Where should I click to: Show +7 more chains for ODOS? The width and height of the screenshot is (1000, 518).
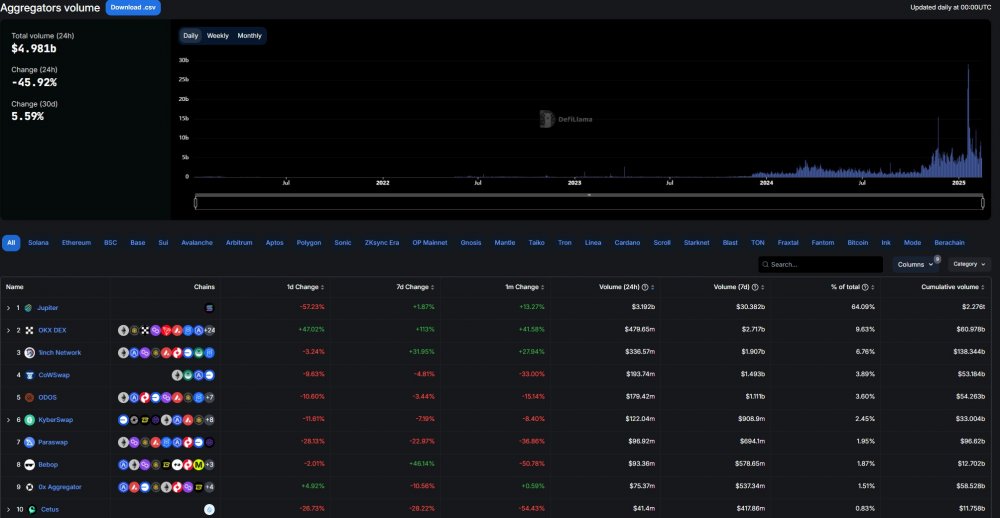pos(210,397)
